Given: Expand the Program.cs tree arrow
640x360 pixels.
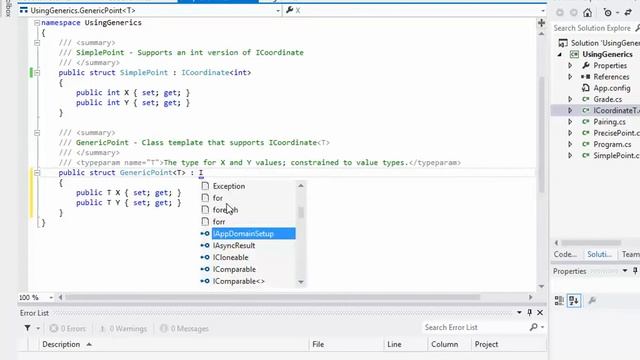Looking at the screenshot, I should [x=570, y=144].
